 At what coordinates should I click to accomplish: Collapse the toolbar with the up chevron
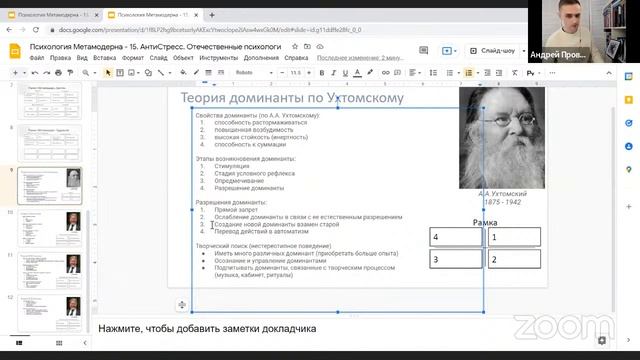pyautogui.click(x=609, y=73)
